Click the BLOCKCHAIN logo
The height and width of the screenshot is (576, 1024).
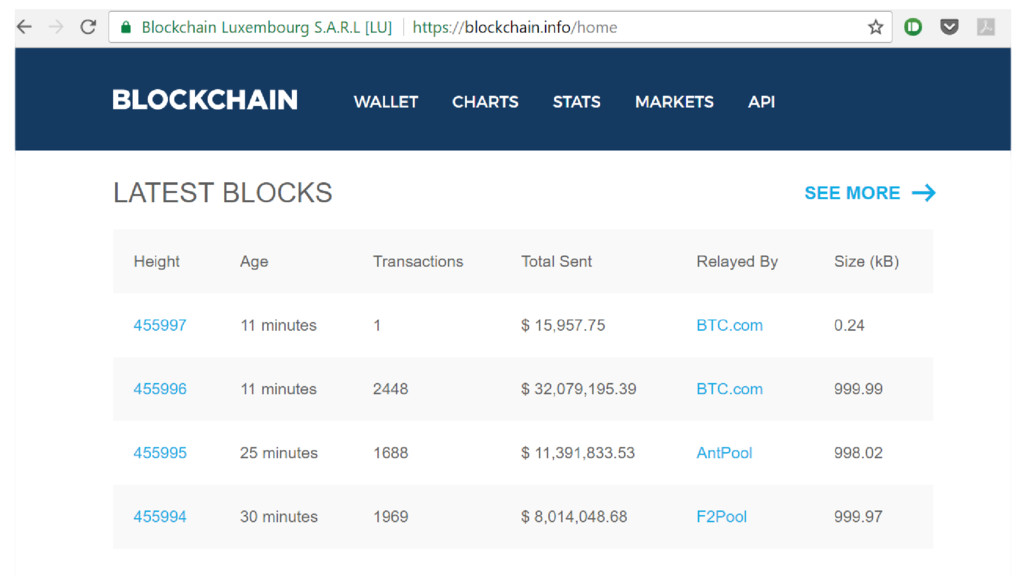click(x=205, y=100)
